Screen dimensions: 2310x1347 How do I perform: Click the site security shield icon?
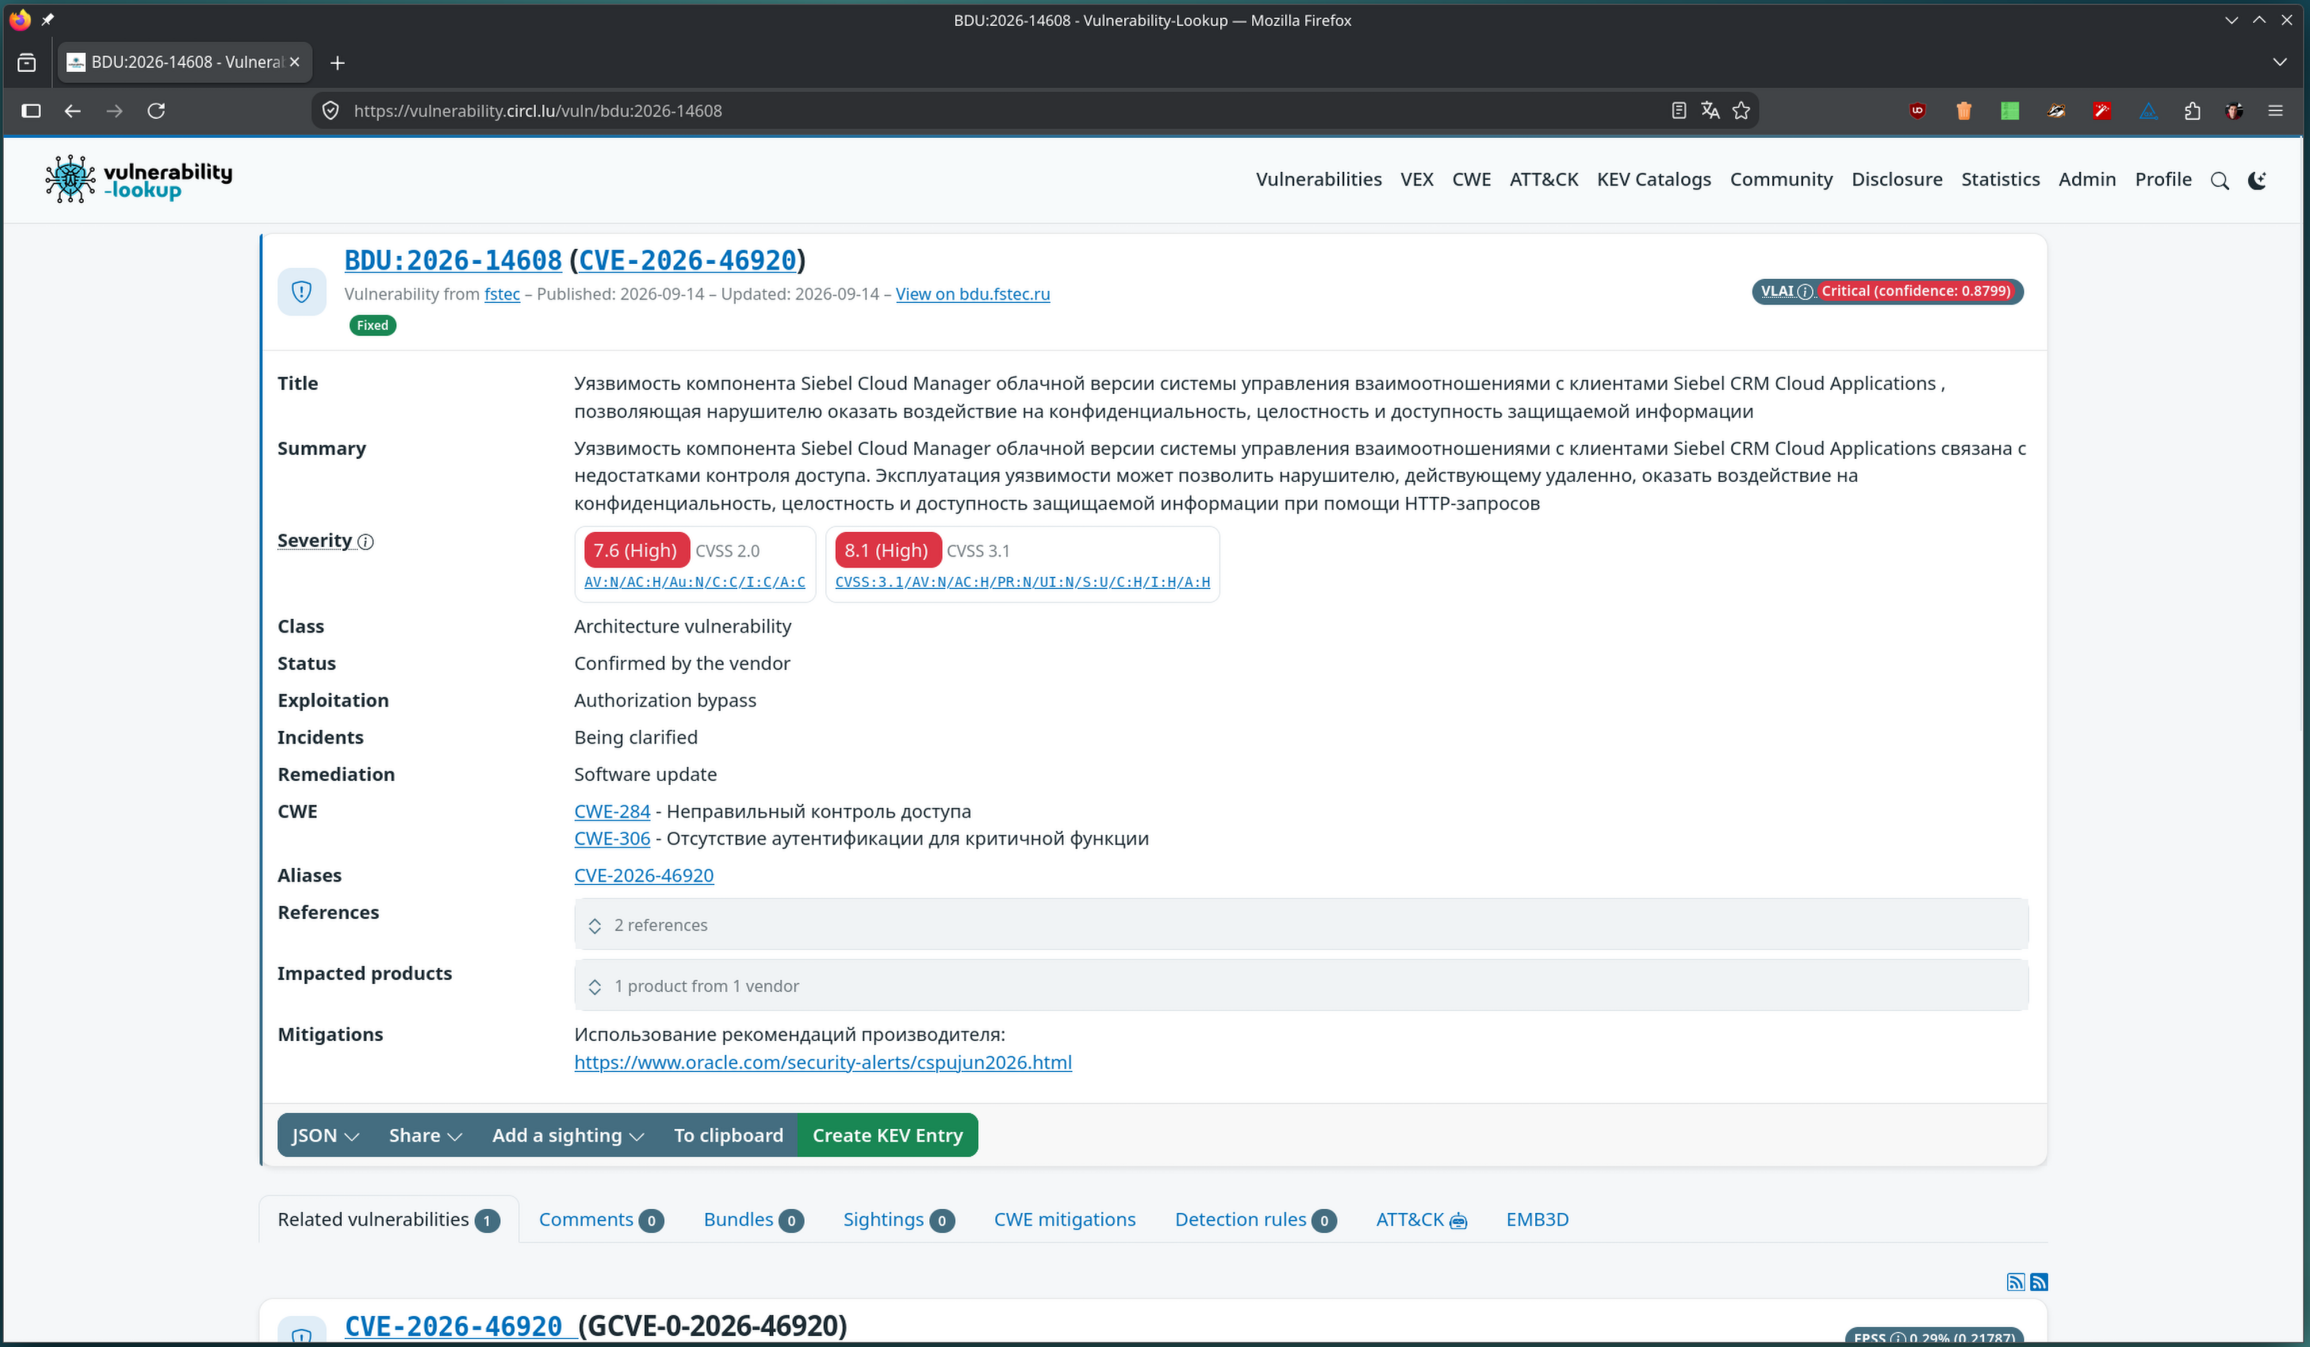tap(331, 111)
